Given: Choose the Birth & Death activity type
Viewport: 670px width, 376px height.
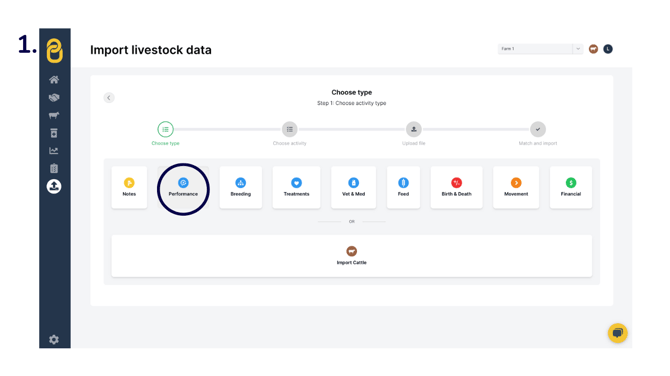Looking at the screenshot, I should point(456,187).
